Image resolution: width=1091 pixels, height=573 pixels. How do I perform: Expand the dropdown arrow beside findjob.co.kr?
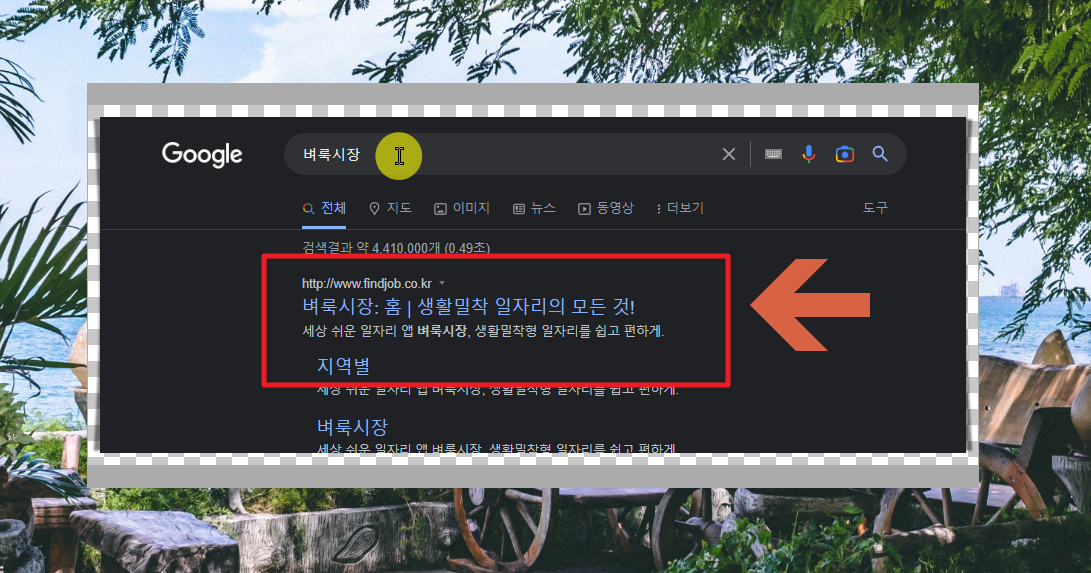(442, 283)
